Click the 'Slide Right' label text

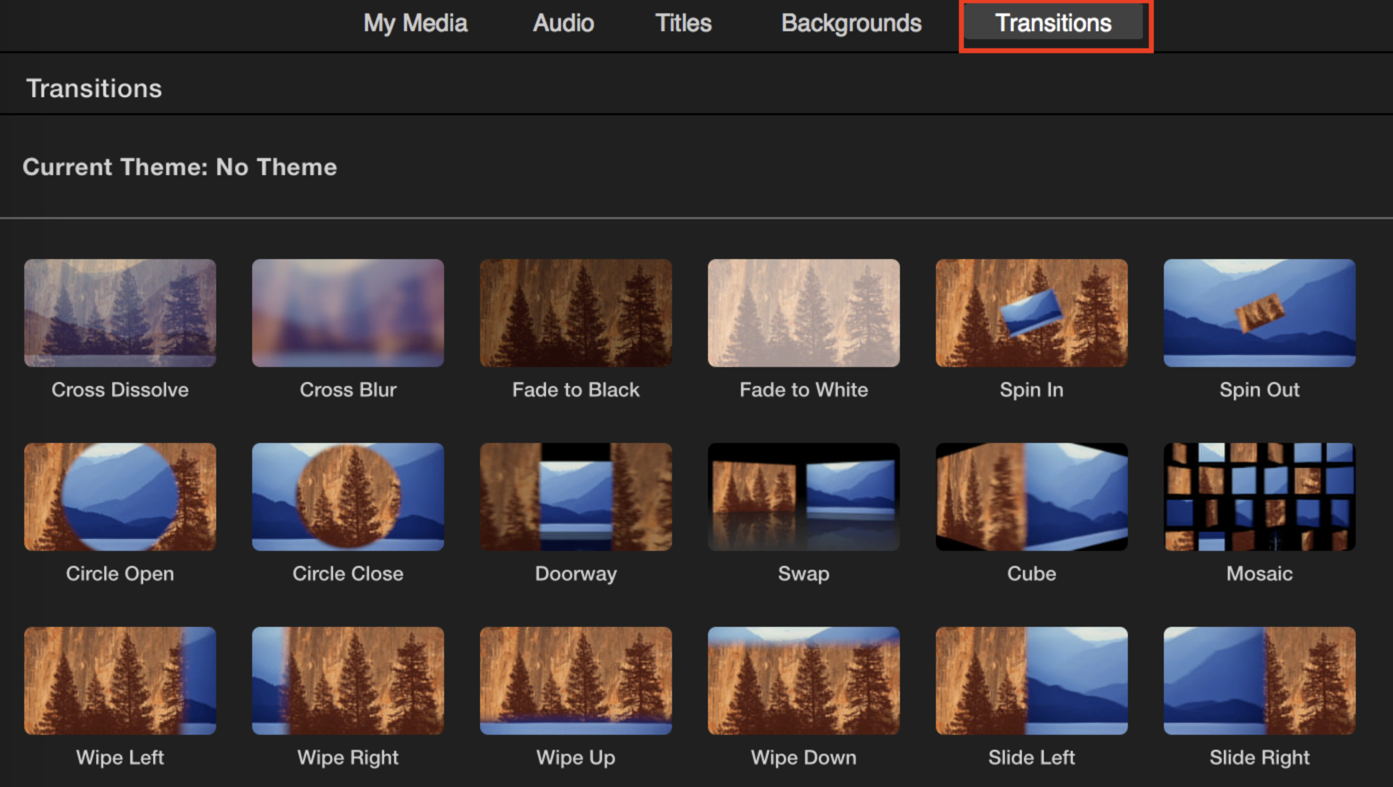point(1260,758)
